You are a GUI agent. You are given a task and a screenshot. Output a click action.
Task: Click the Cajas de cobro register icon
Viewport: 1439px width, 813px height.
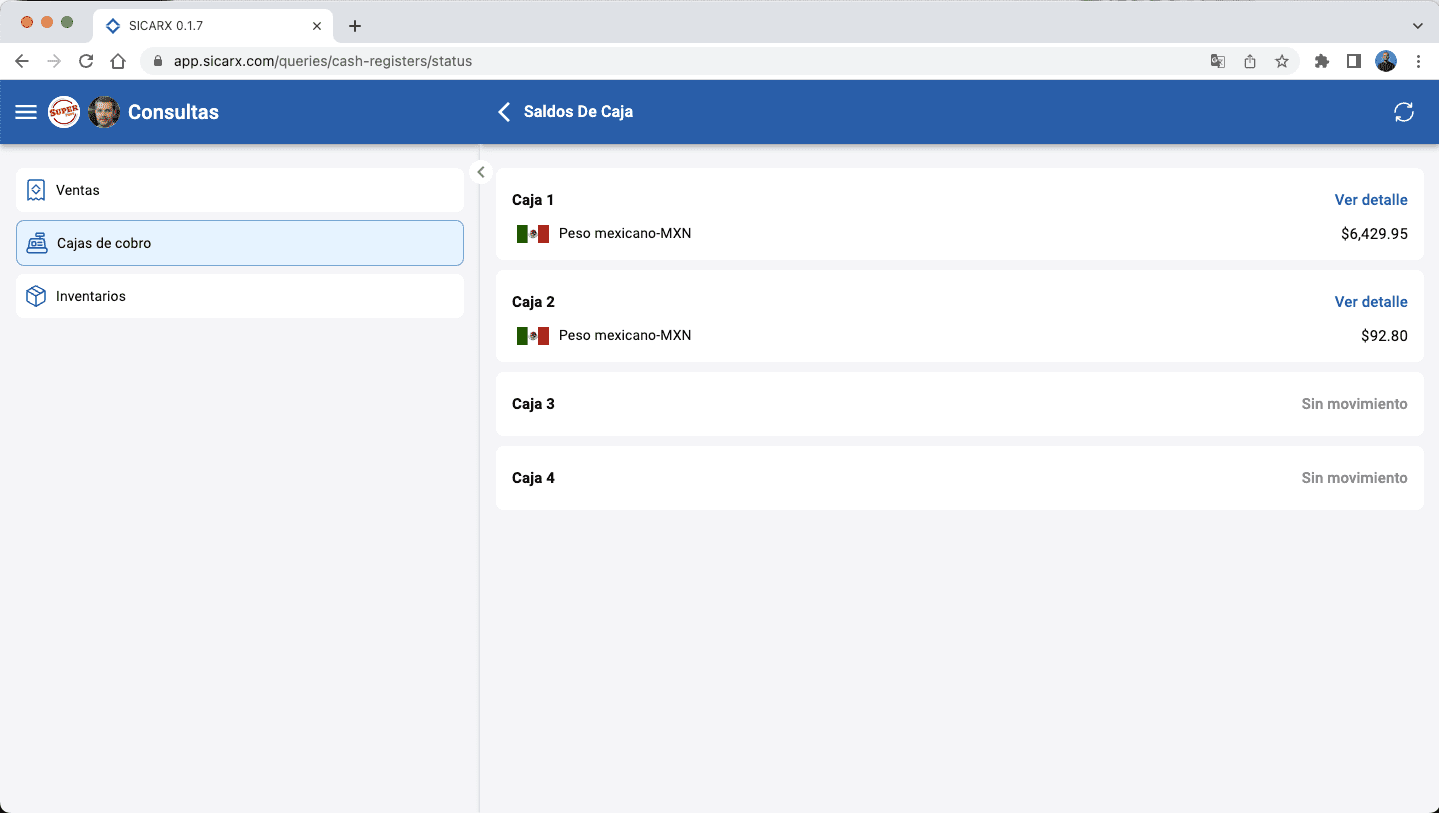click(x=37, y=243)
